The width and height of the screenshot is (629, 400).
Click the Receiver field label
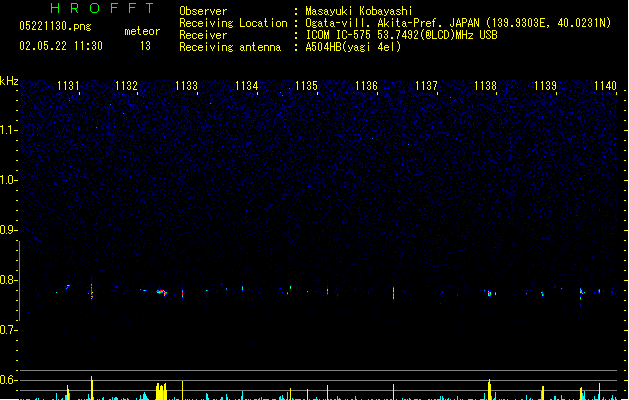(x=203, y=35)
